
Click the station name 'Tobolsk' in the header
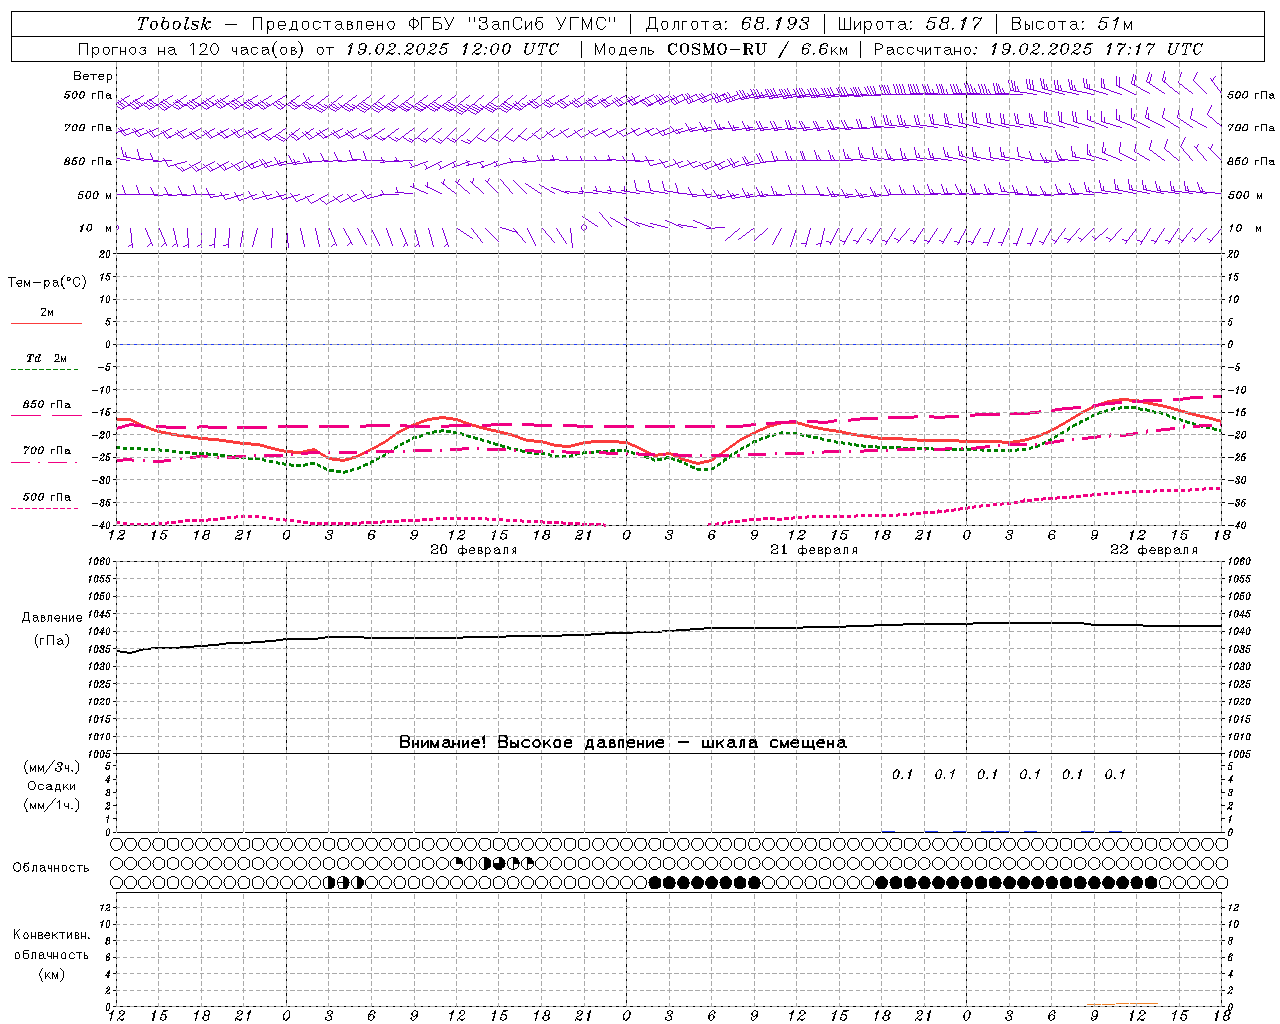pos(174,24)
